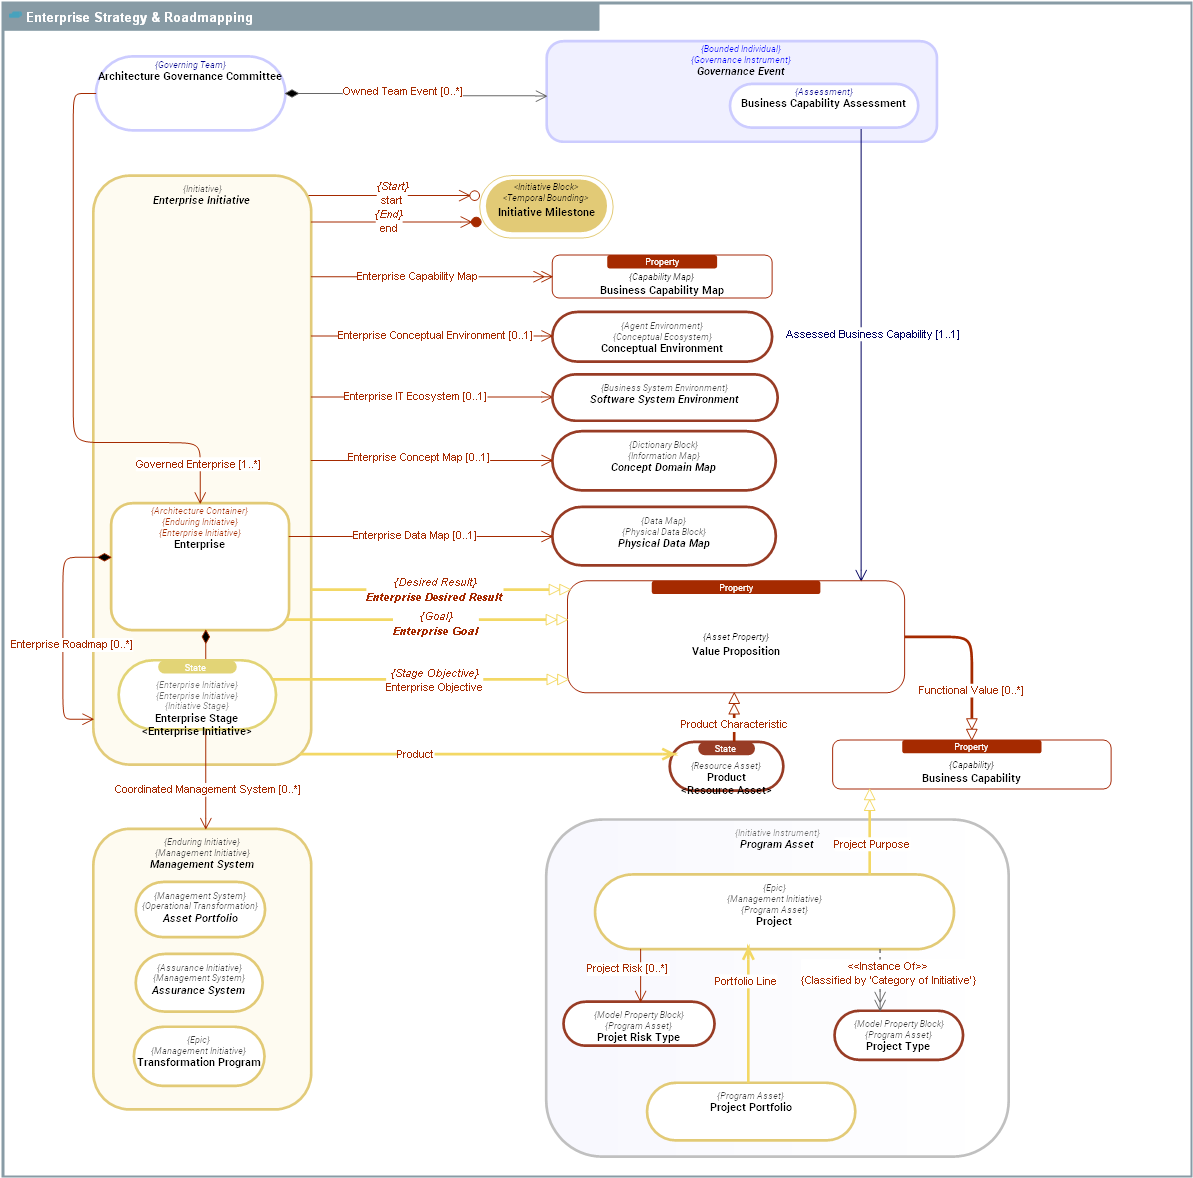
Task: Toggle the Property badge on Value Proposition
Action: tap(735, 588)
